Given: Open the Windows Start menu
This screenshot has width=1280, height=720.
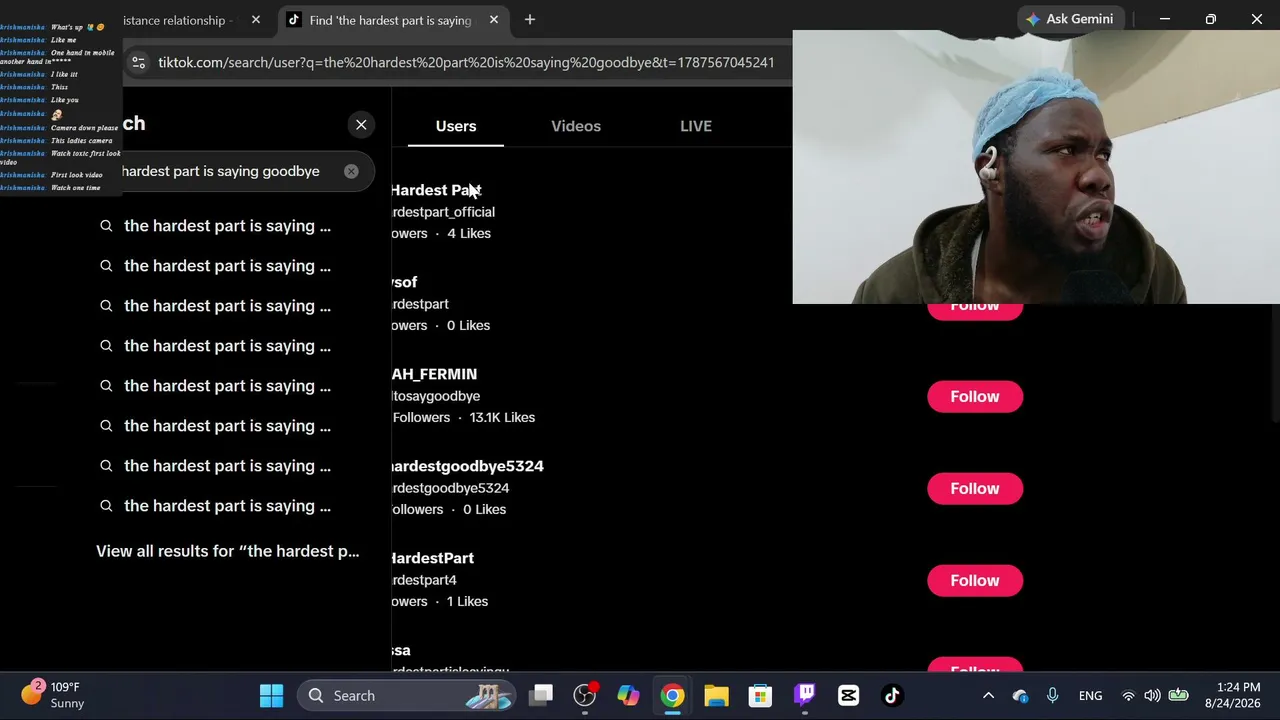Looking at the screenshot, I should (271, 696).
